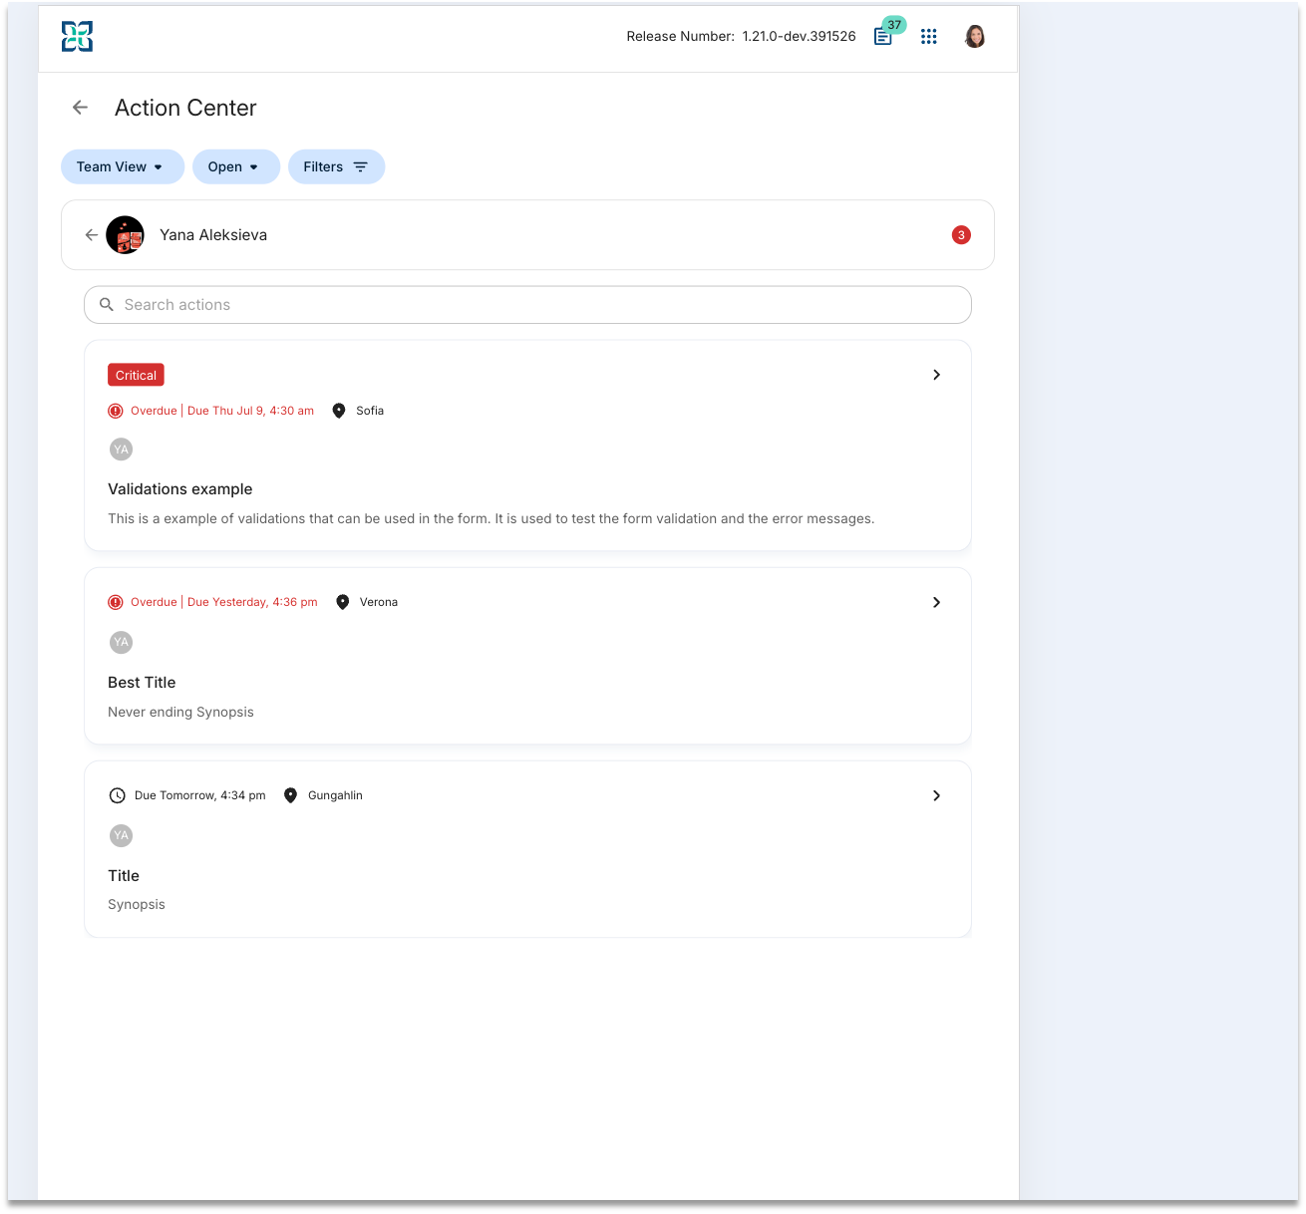This screenshot has height=1214, width=1306.
Task: Open the Filters panel
Action: click(337, 167)
